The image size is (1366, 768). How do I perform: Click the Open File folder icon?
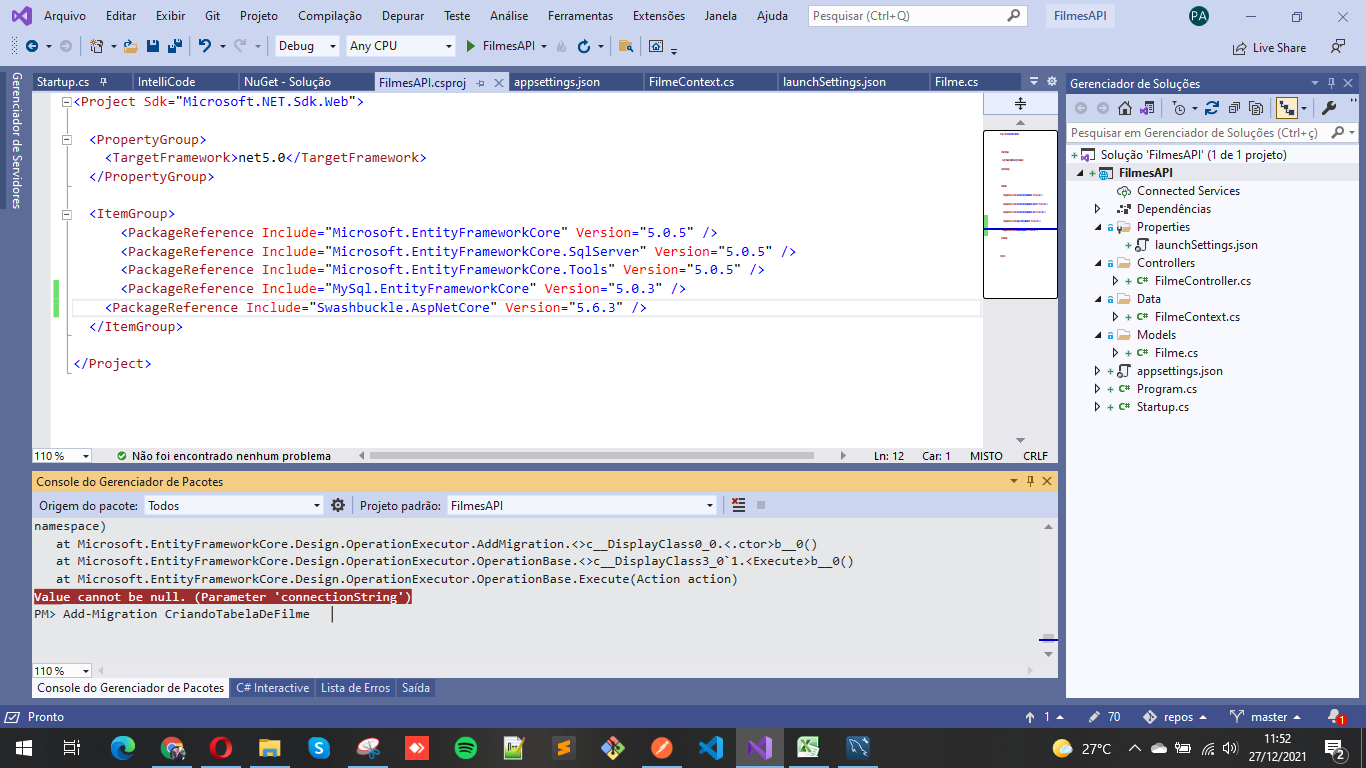coord(132,46)
